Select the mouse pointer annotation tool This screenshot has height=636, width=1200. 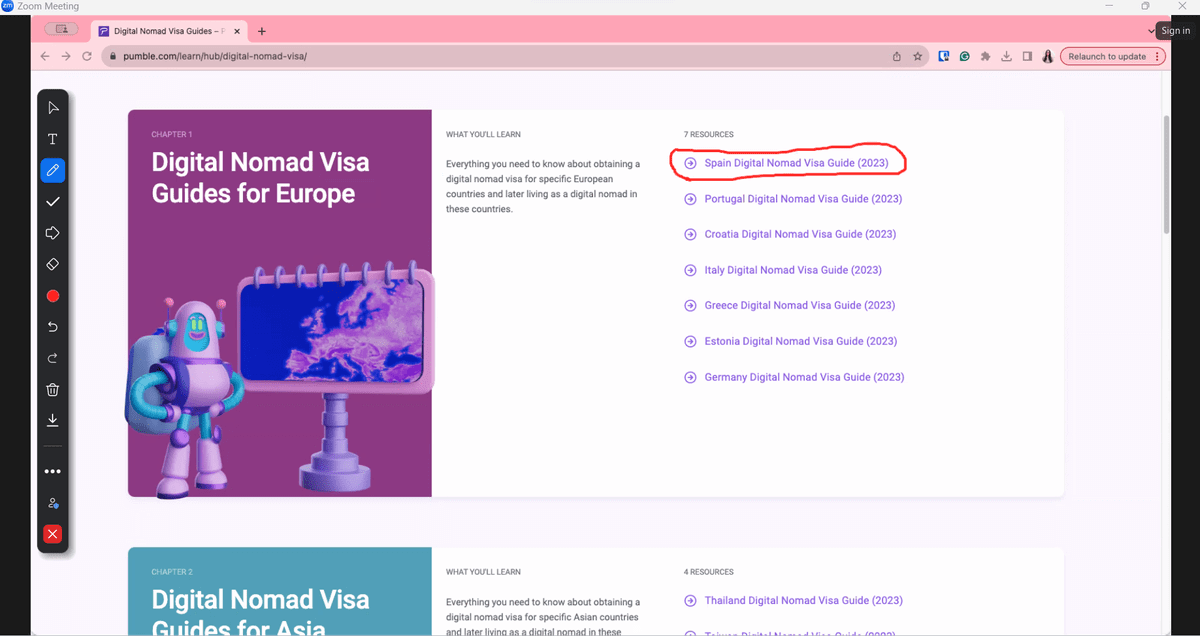point(53,108)
